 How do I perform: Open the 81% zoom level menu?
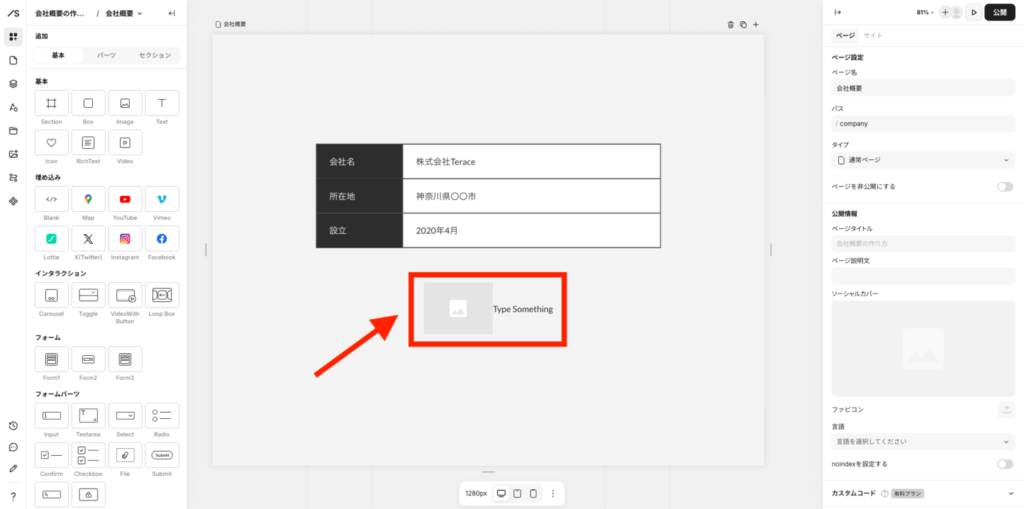(925, 12)
